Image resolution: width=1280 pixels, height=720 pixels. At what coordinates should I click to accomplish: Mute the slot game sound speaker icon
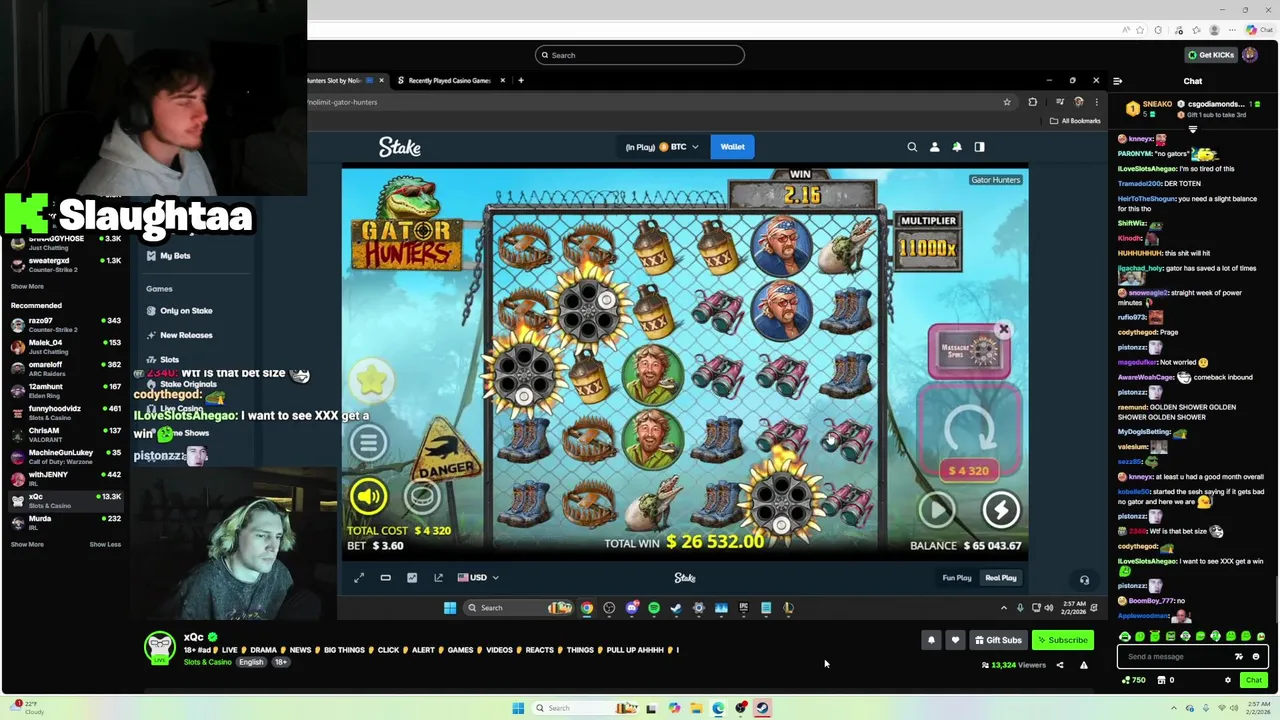pos(369,496)
